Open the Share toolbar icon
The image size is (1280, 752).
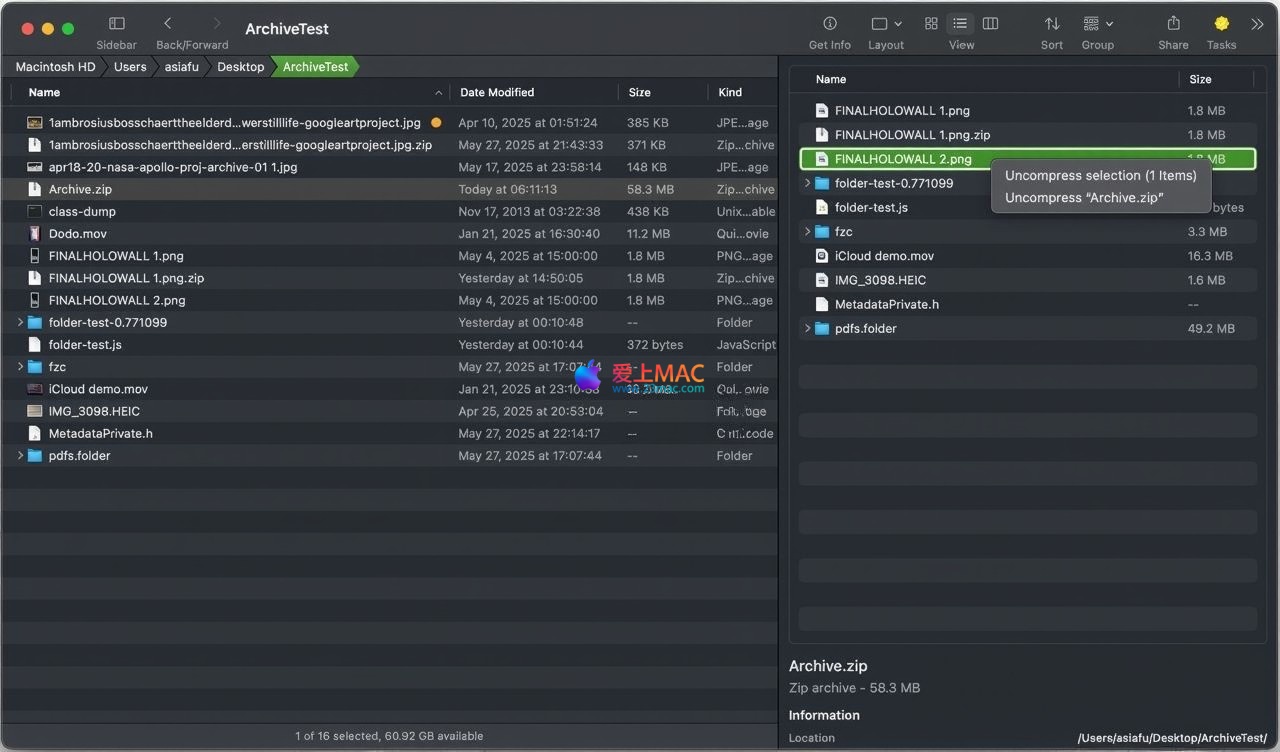(1173, 24)
